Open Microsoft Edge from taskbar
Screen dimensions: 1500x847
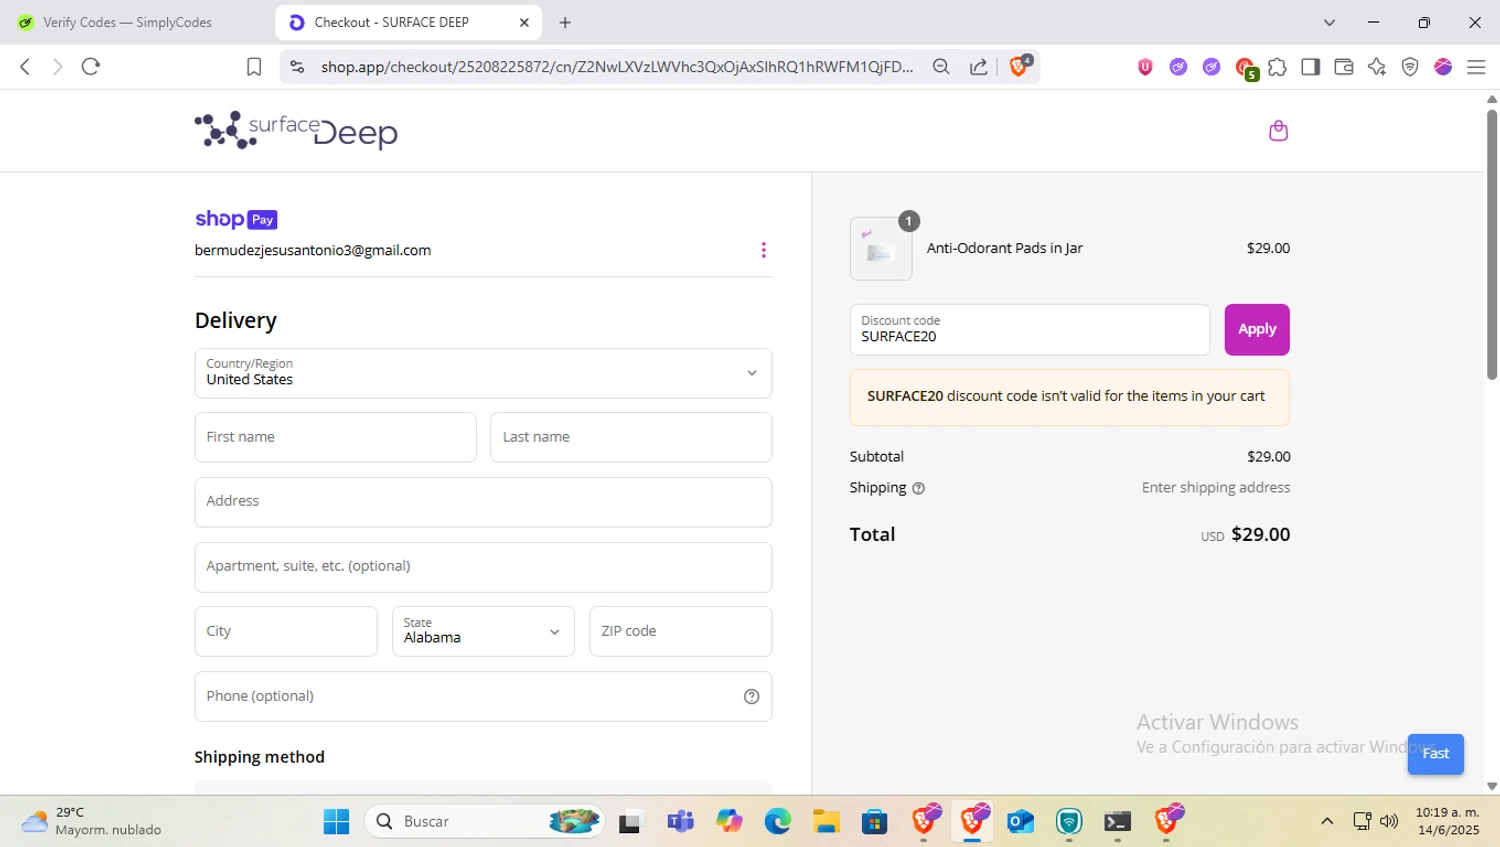click(777, 822)
